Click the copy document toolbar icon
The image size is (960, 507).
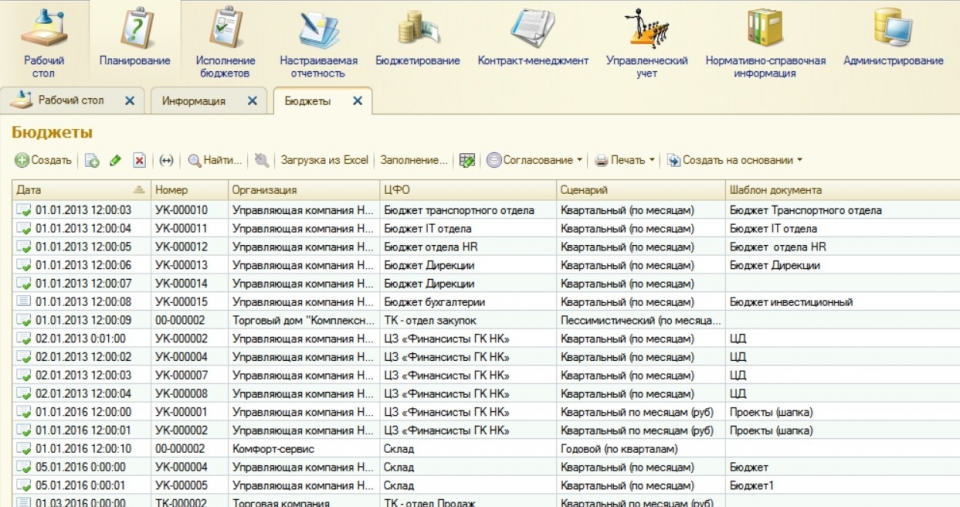pos(92,160)
